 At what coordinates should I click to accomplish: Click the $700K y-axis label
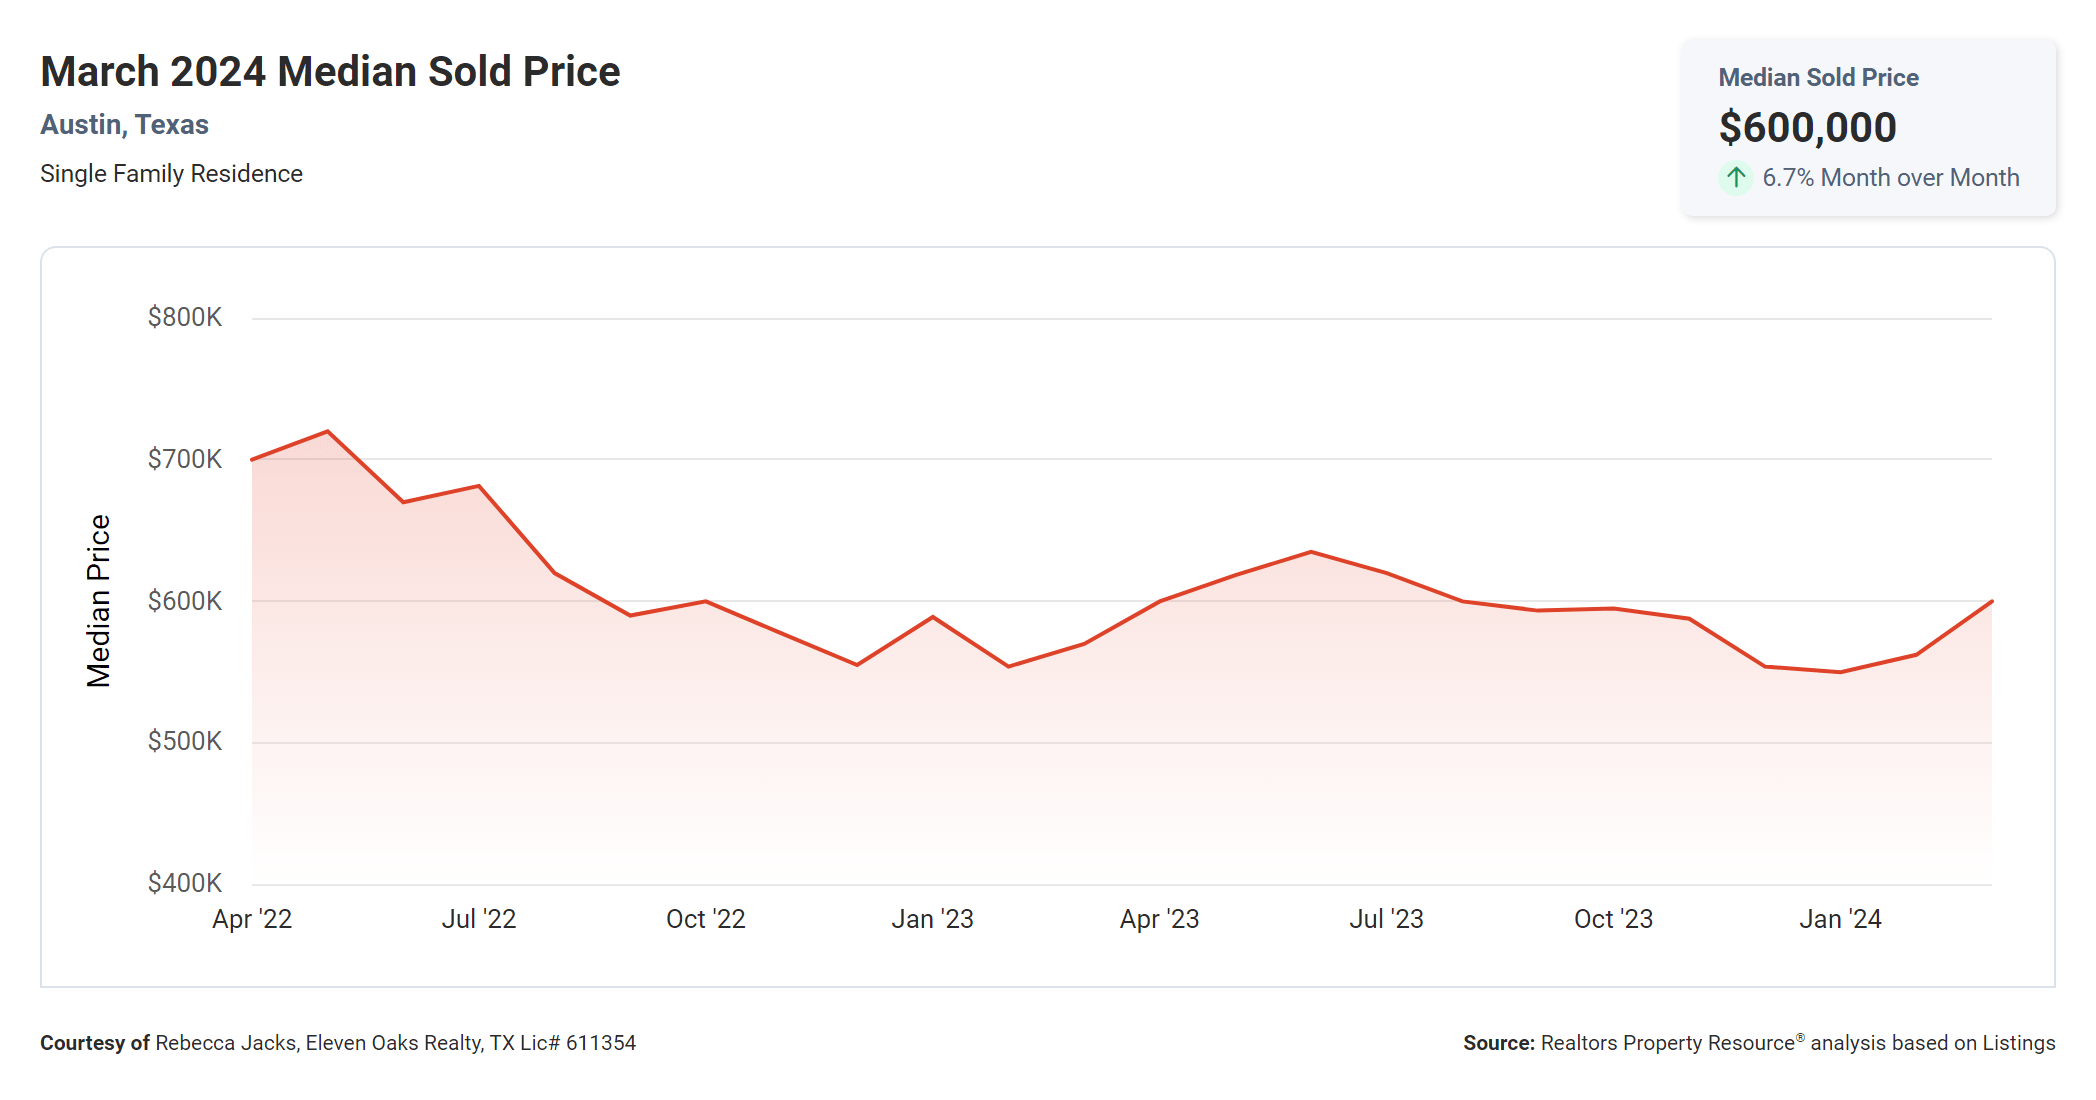(185, 460)
